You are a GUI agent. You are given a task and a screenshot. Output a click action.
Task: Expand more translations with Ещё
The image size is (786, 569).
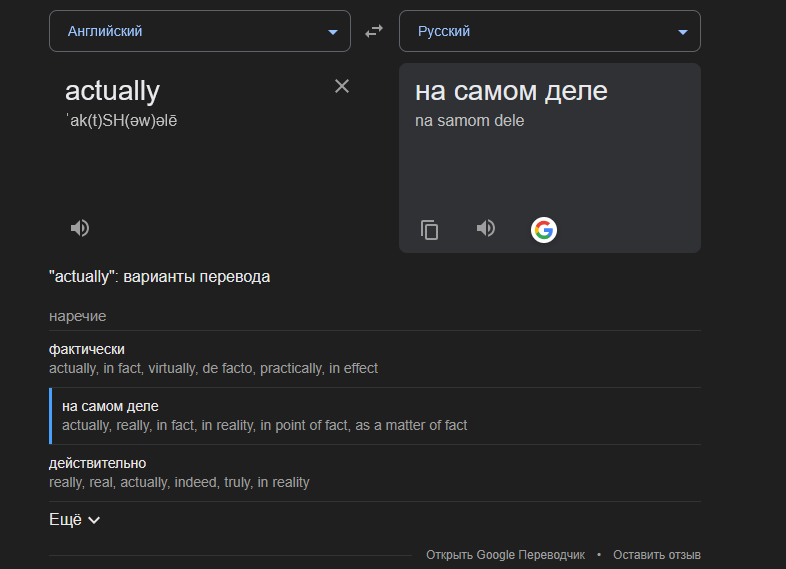coord(75,519)
